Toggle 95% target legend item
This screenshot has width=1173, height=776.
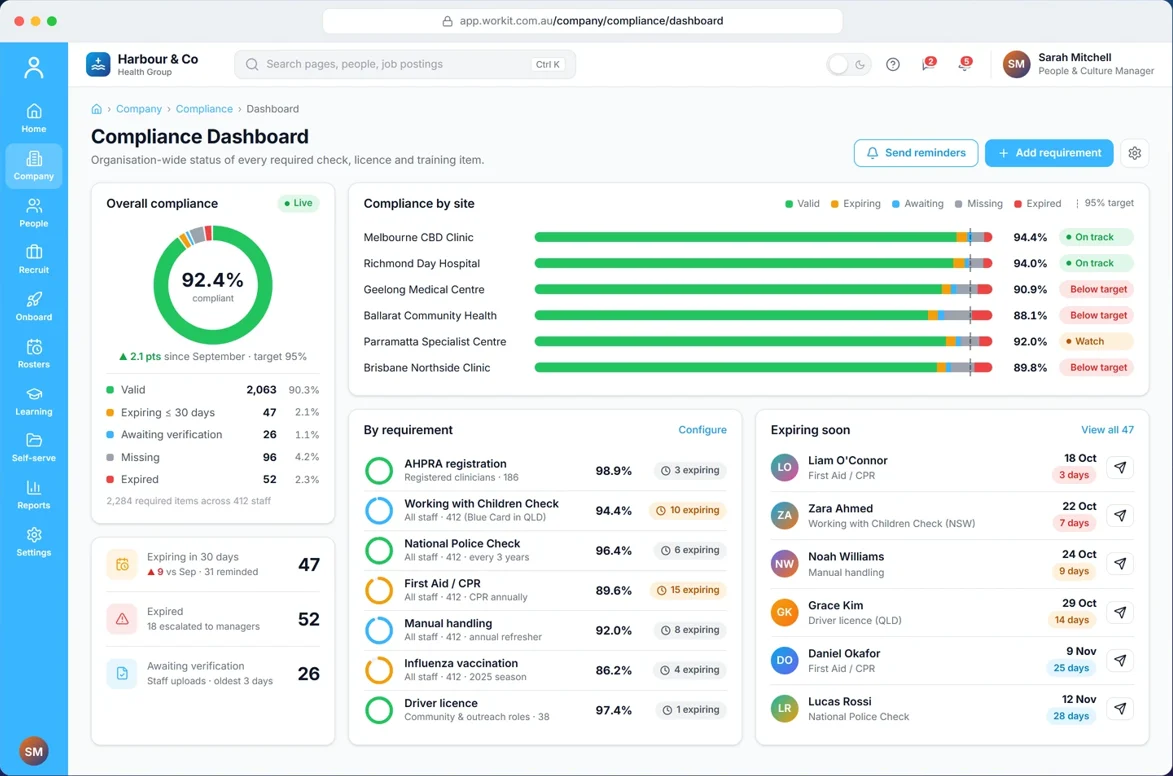(1105, 204)
